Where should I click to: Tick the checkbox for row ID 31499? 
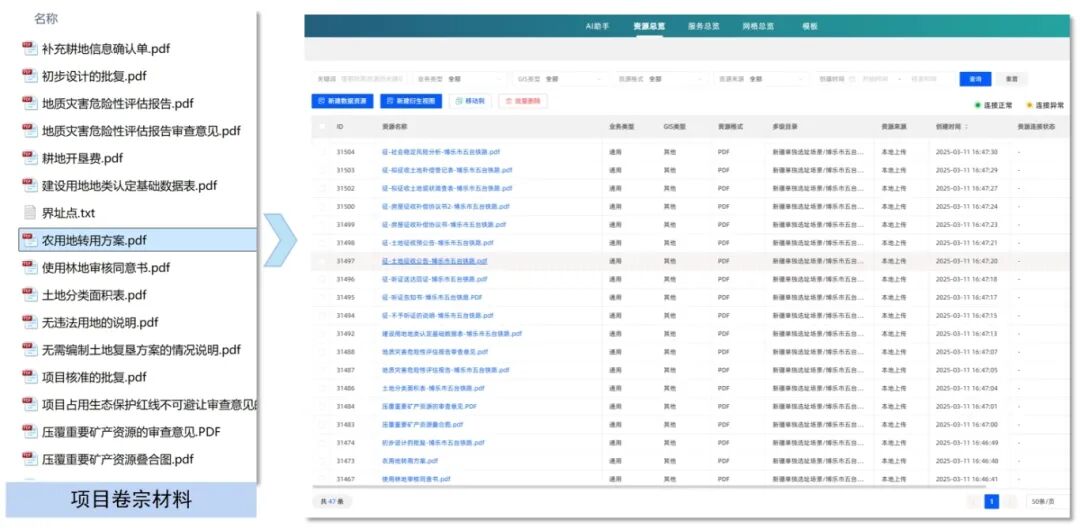(x=322, y=225)
